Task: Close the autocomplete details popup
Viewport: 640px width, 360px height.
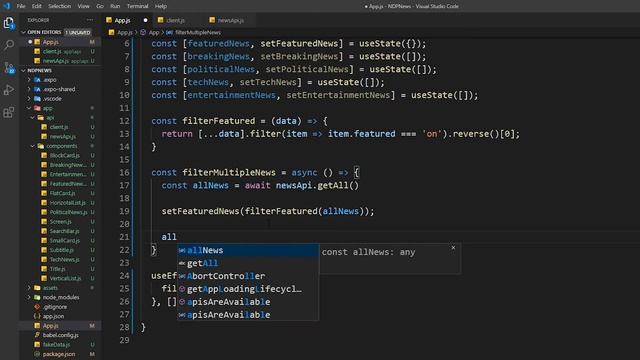Action: point(453,248)
